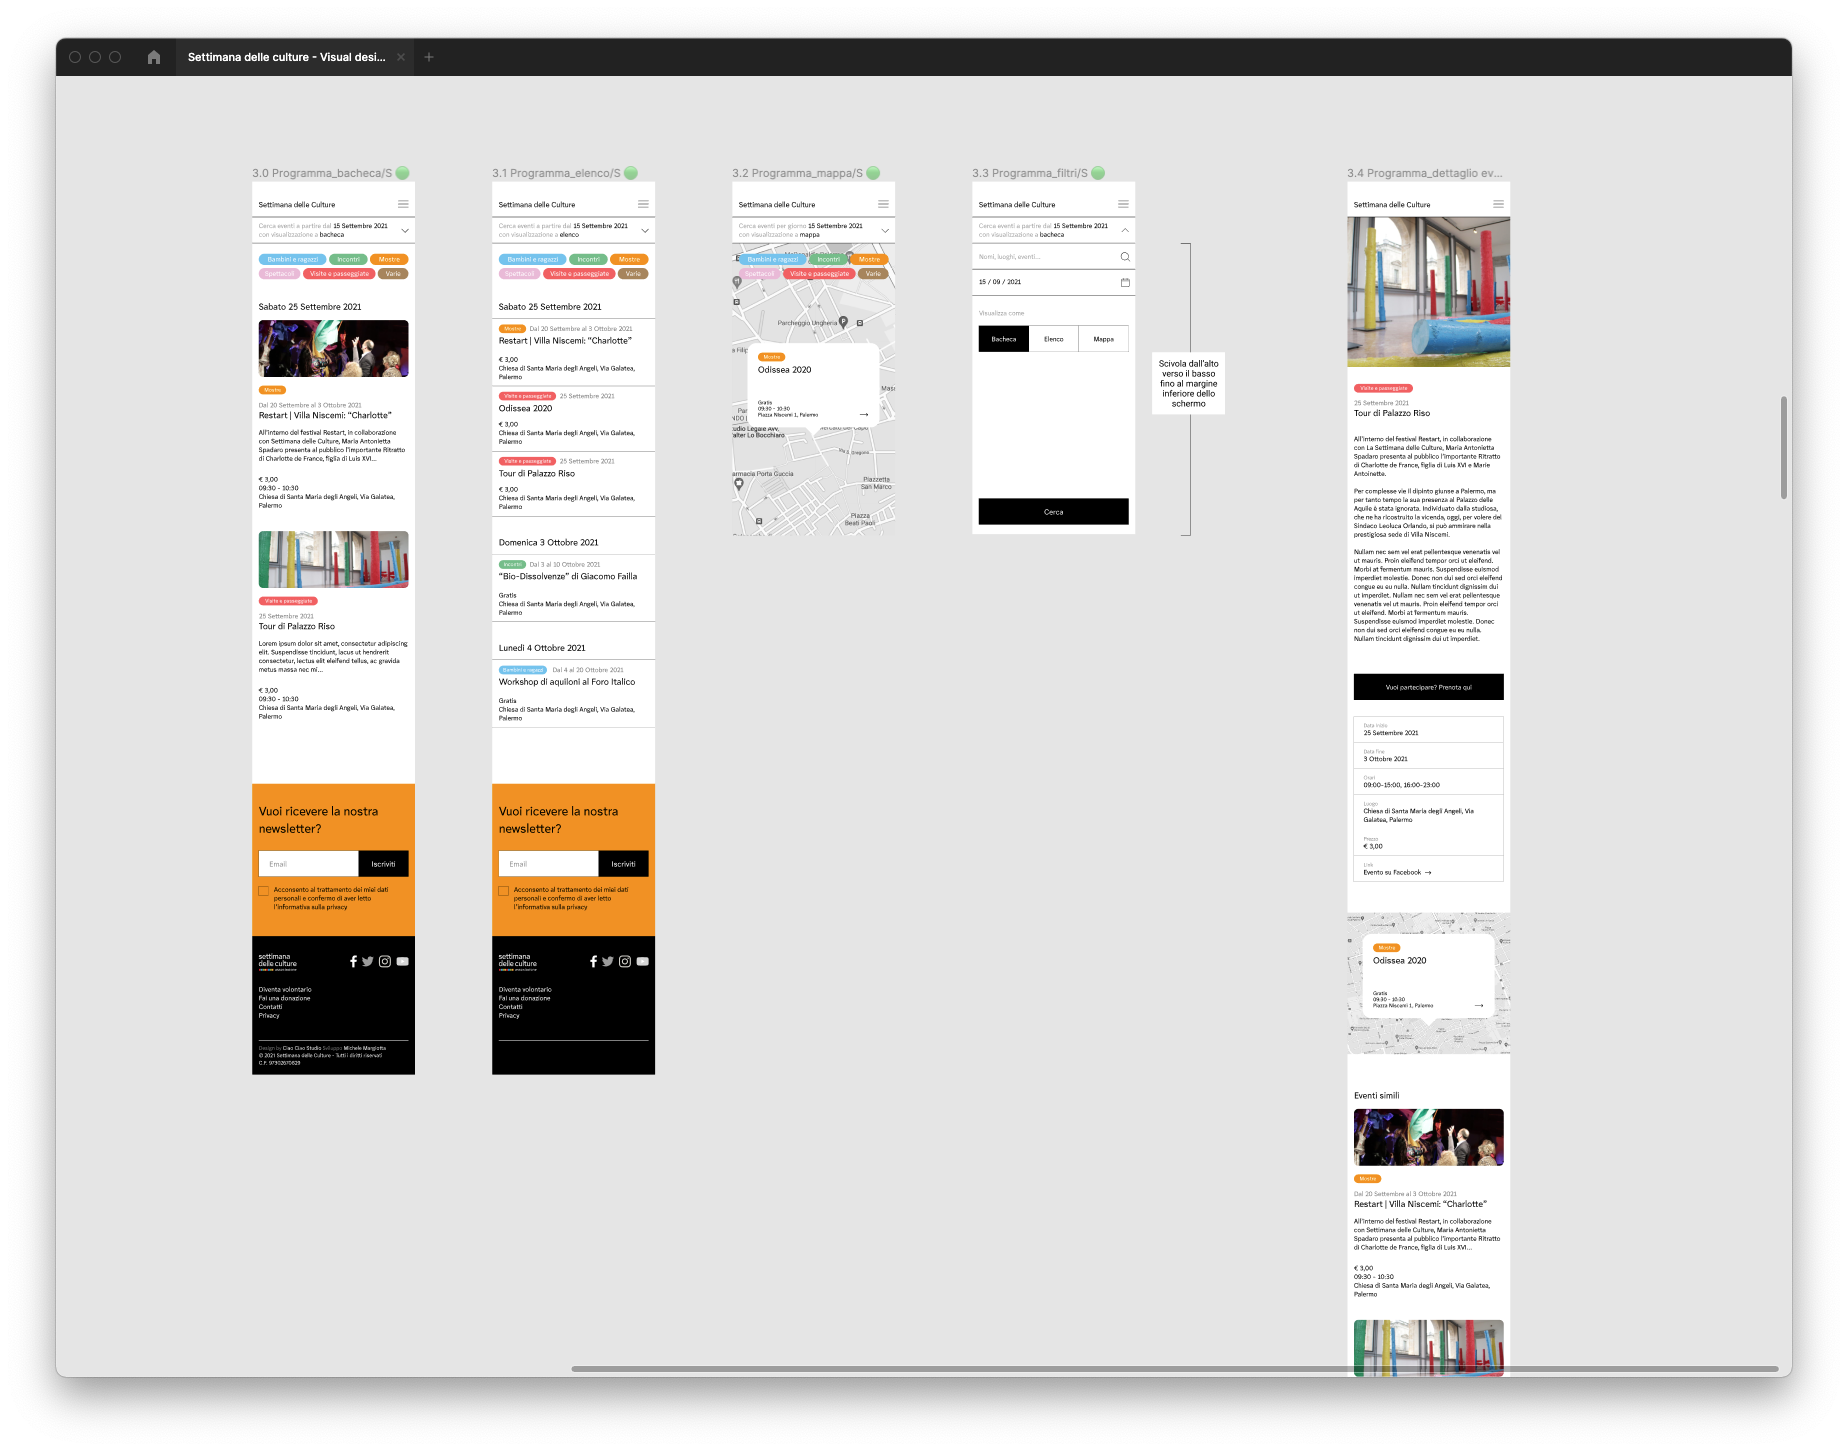Viewport: 1848px width, 1451px height.
Task: Click YouTube icon in bacheca footer
Action: 402,961
